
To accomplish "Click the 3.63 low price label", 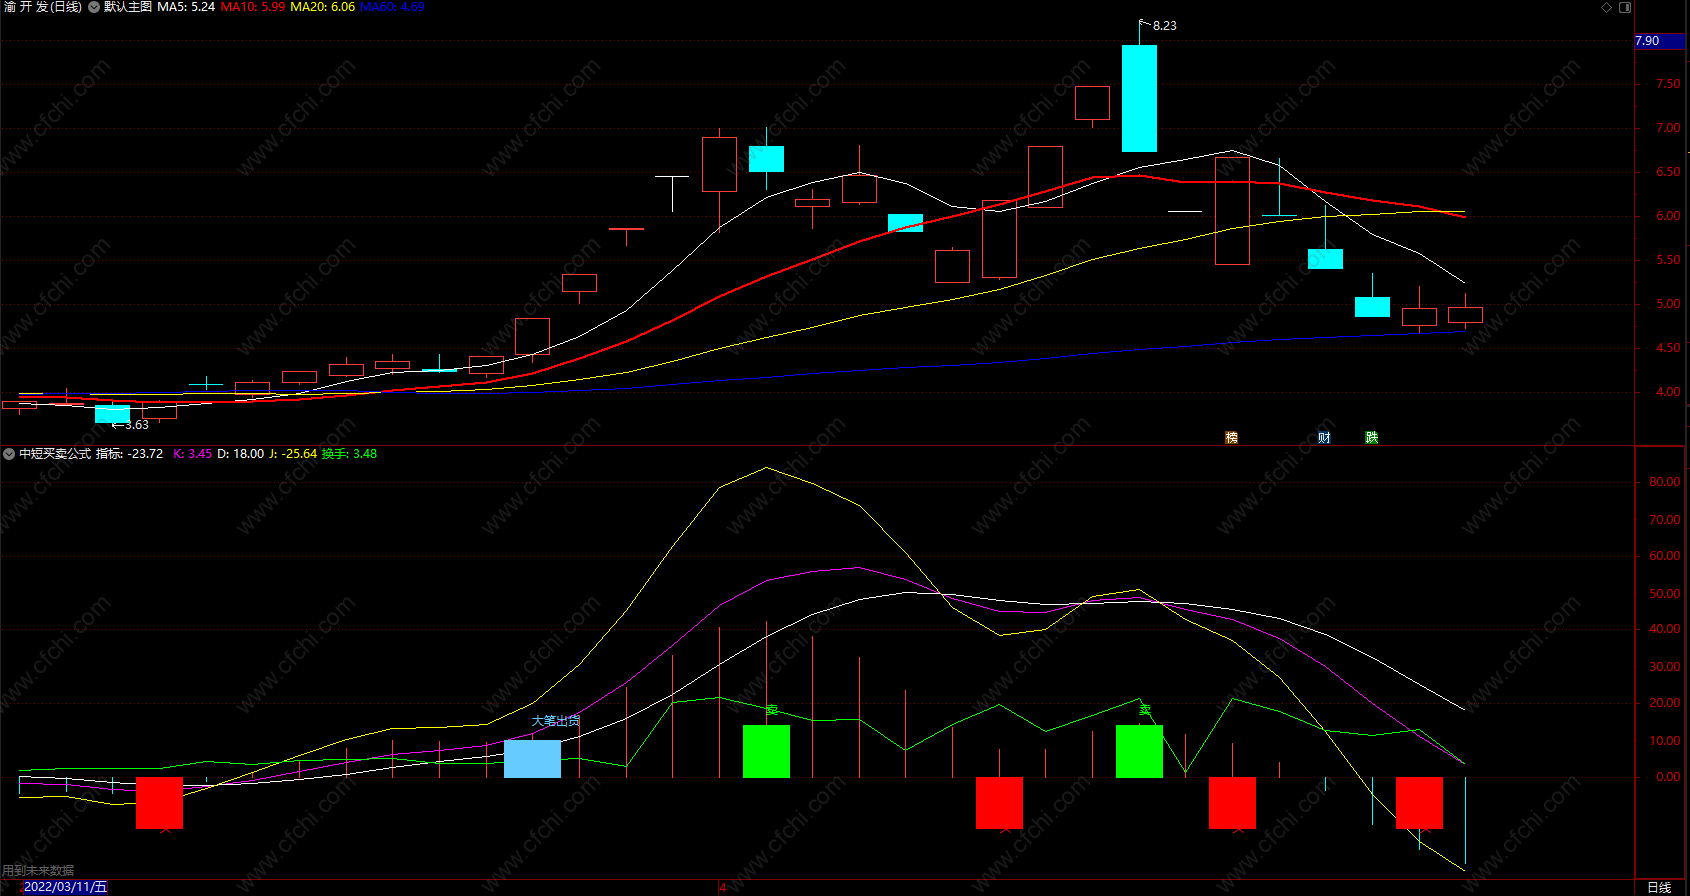I will (137, 425).
